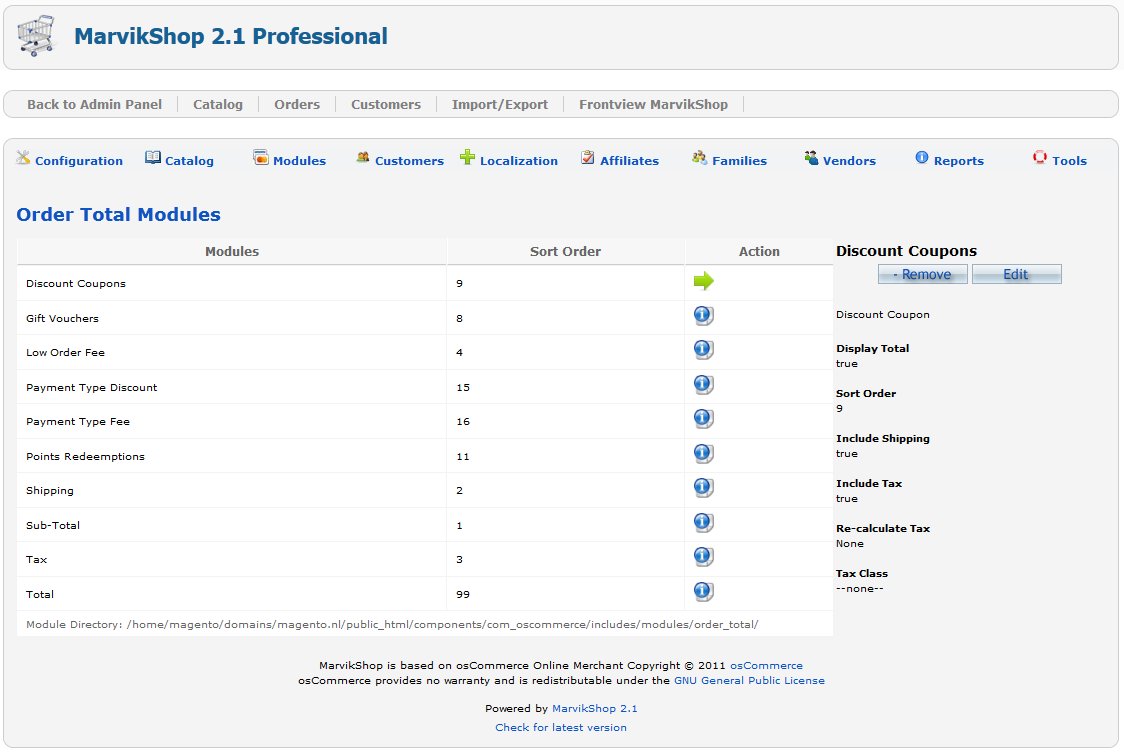Select the Reports text link

[959, 161]
